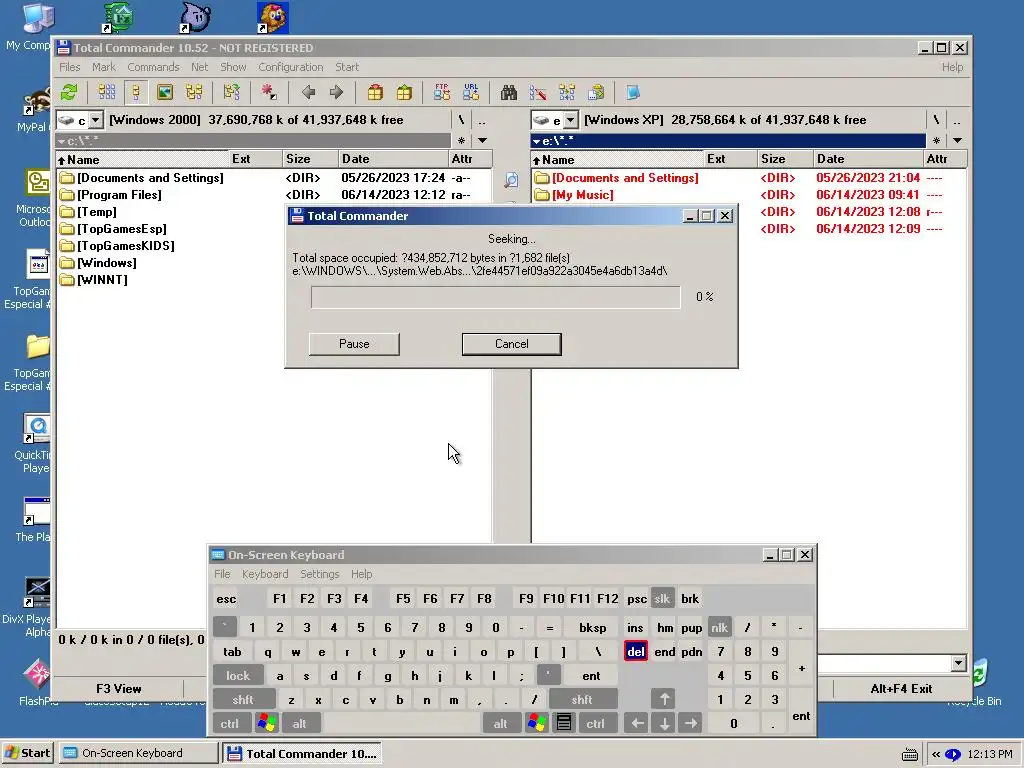Select the [Documents and Settings] folder in left panel

pyautogui.click(x=150, y=178)
